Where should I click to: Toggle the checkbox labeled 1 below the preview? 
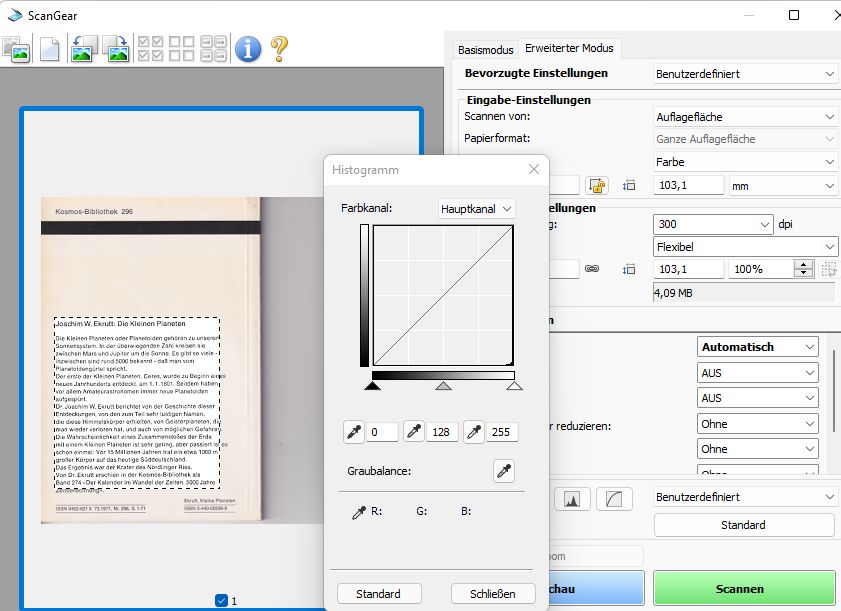point(221,601)
